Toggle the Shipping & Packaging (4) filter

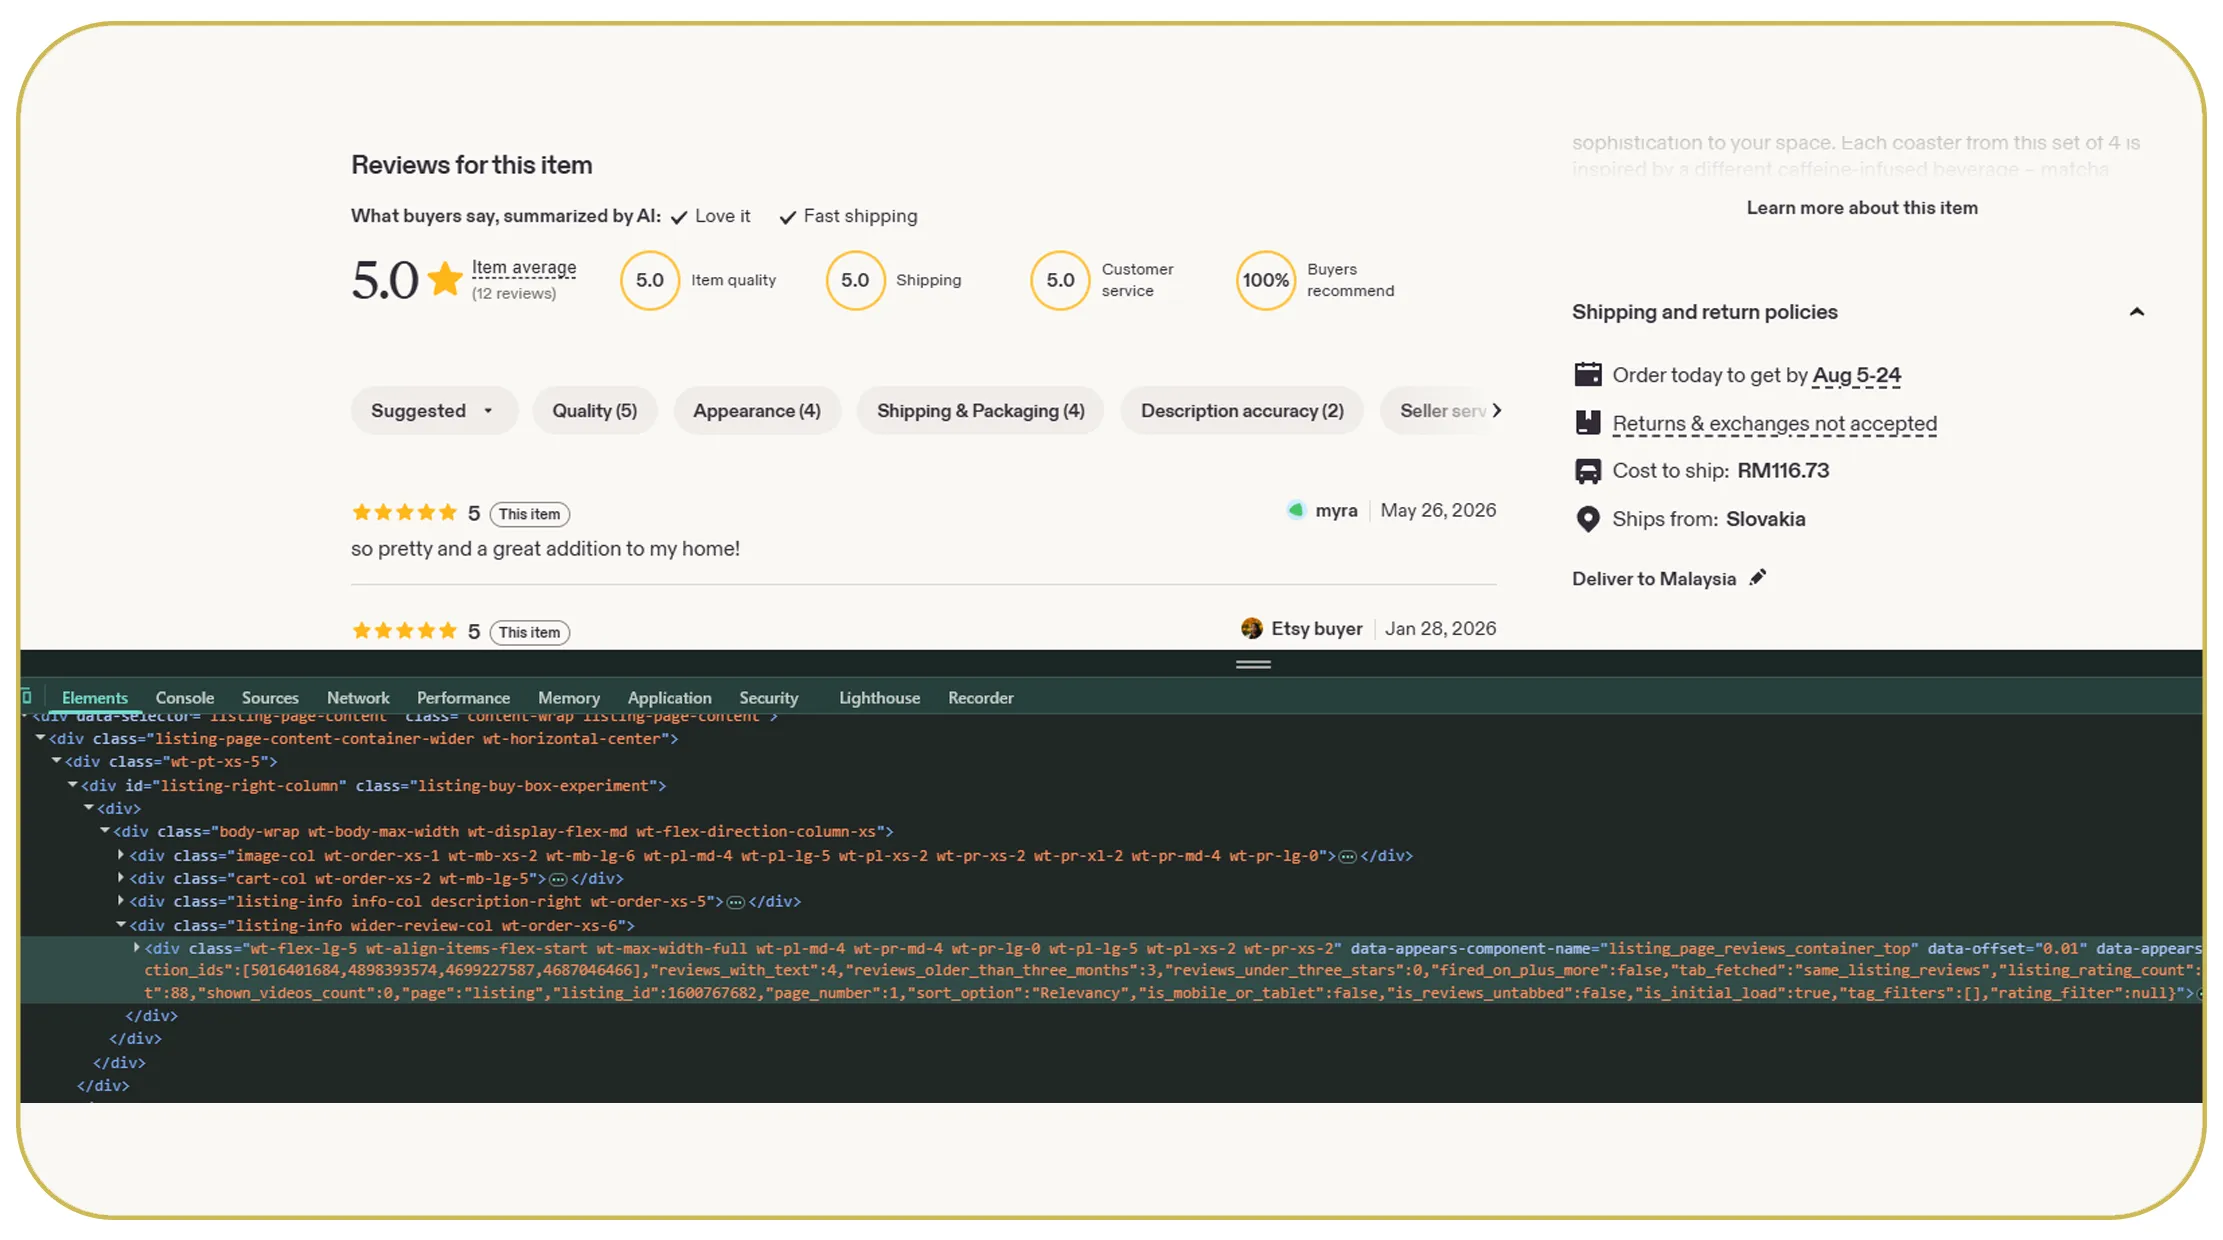tap(981, 411)
